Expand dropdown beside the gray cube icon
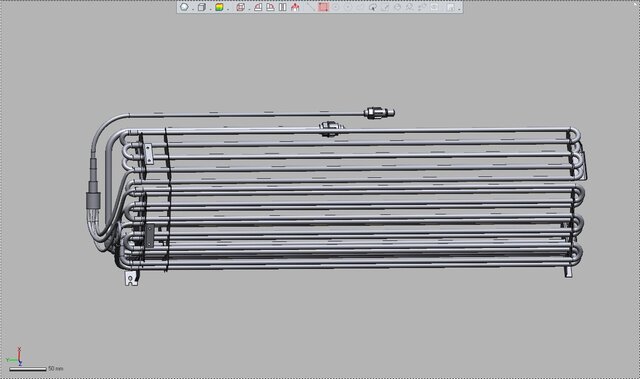 (211, 9)
